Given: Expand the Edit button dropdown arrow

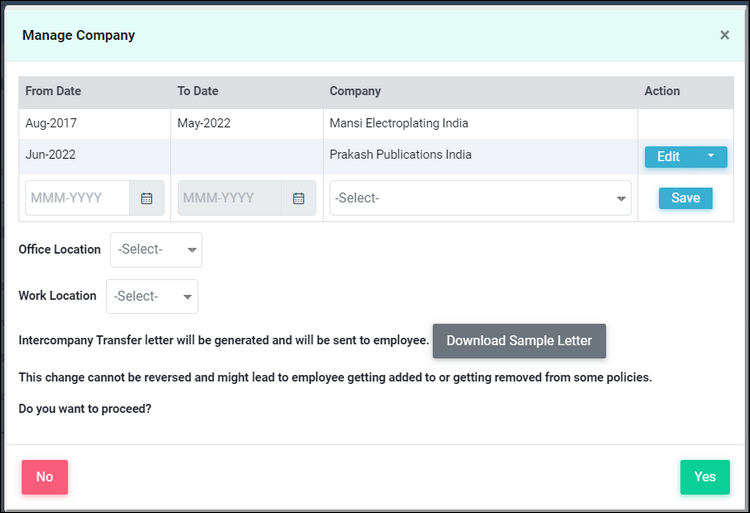Looking at the screenshot, I should 711,156.
